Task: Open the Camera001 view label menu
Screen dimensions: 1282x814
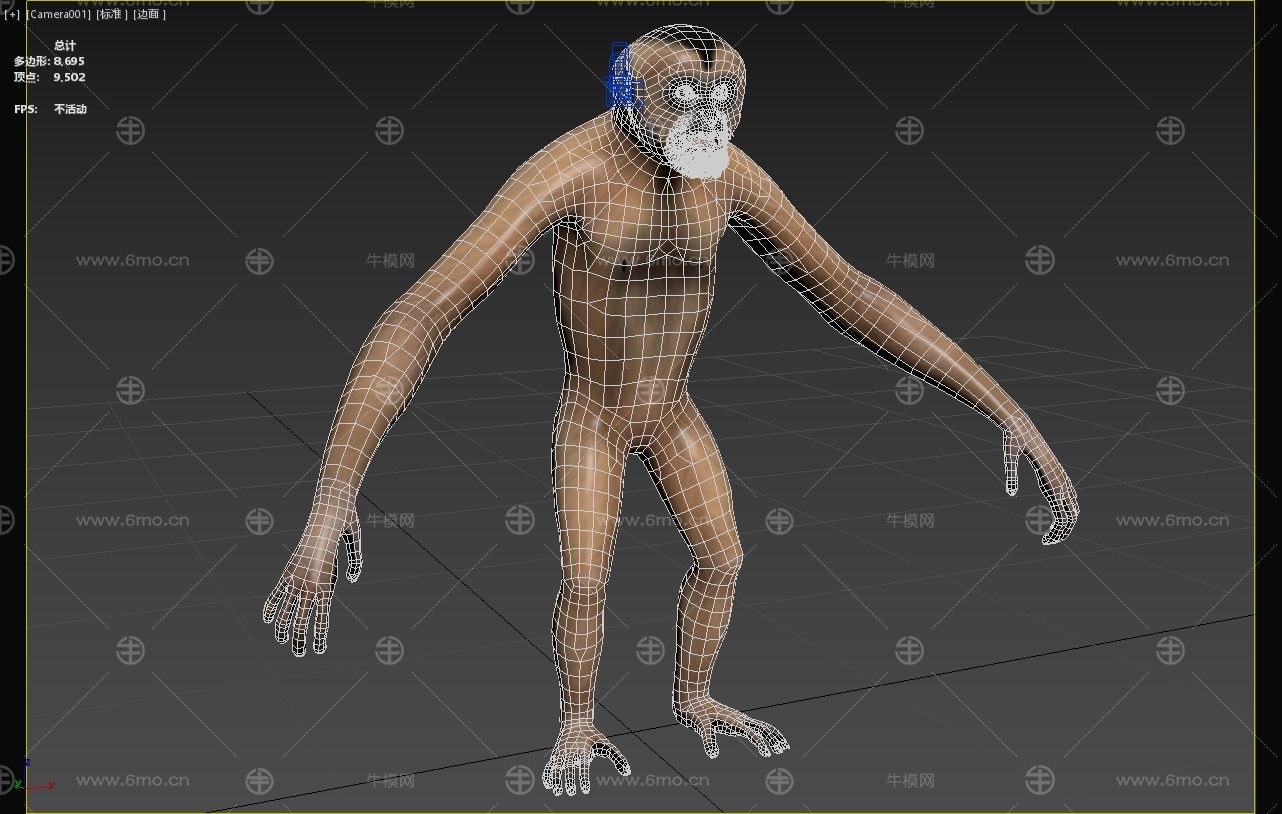Action: (58, 14)
